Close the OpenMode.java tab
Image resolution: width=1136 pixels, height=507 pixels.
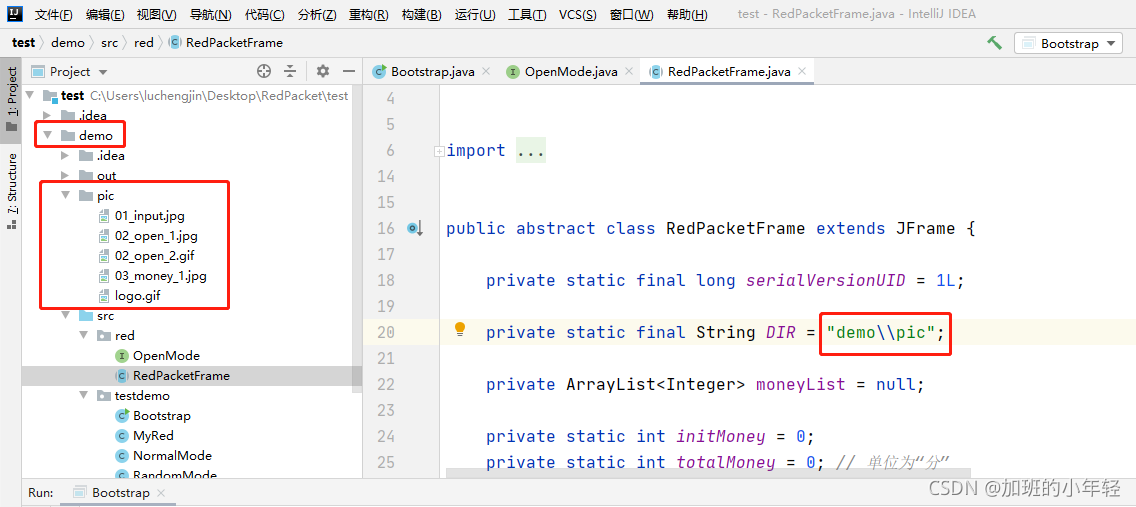(629, 72)
